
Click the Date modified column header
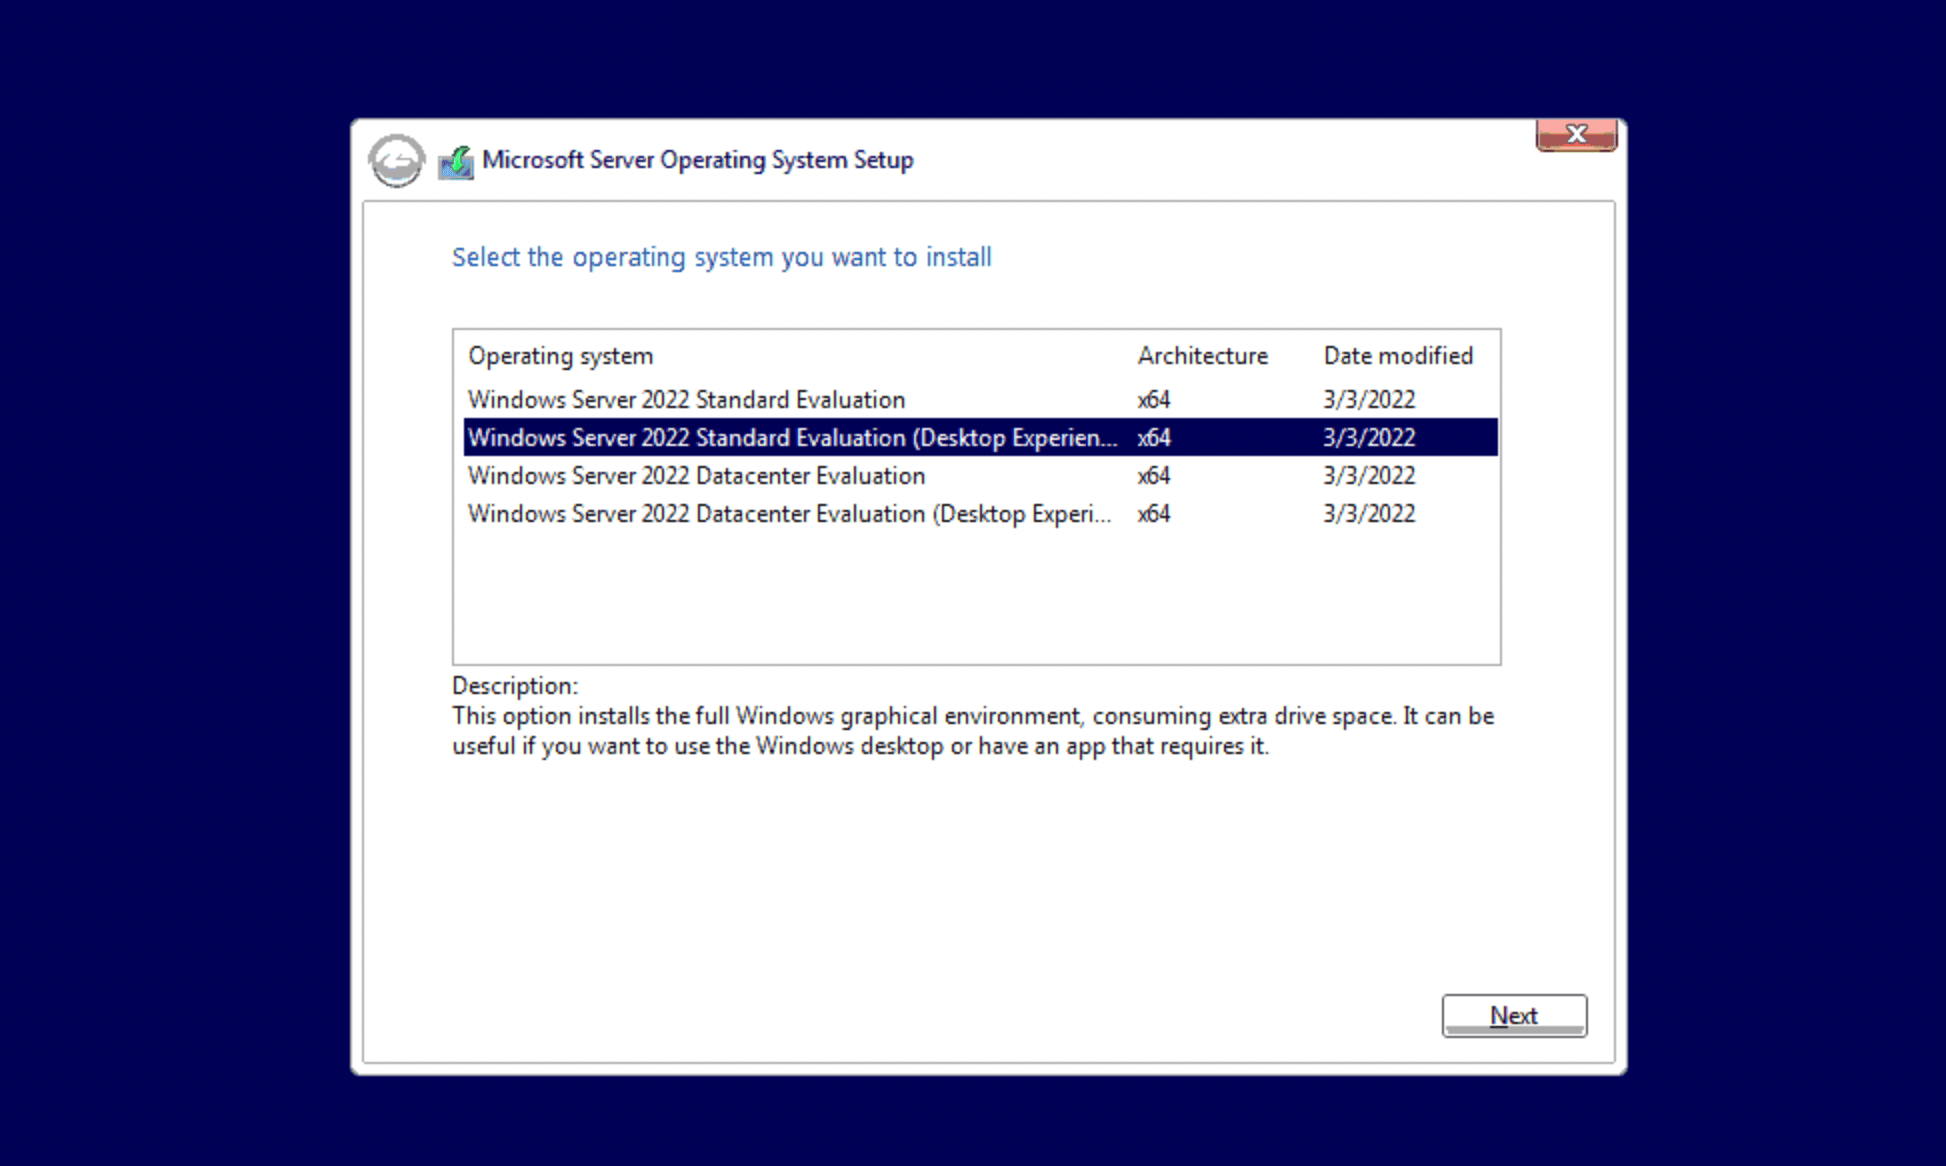(x=1398, y=356)
